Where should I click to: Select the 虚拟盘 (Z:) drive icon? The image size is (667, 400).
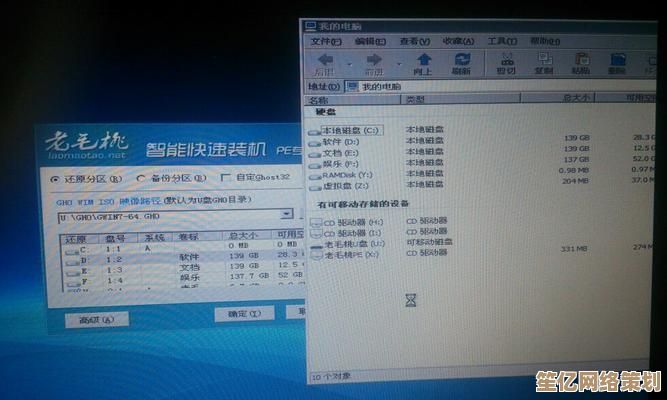click(315, 187)
